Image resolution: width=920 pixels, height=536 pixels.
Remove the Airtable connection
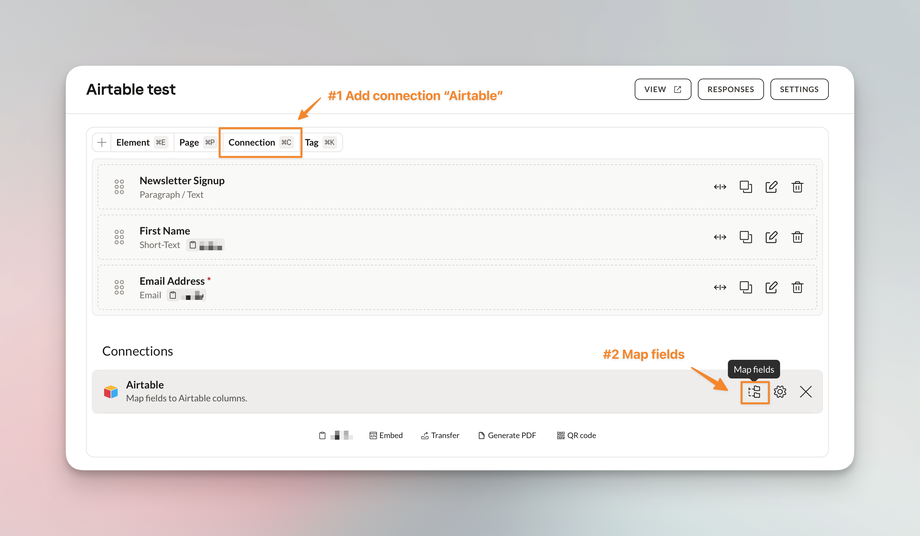click(x=805, y=392)
